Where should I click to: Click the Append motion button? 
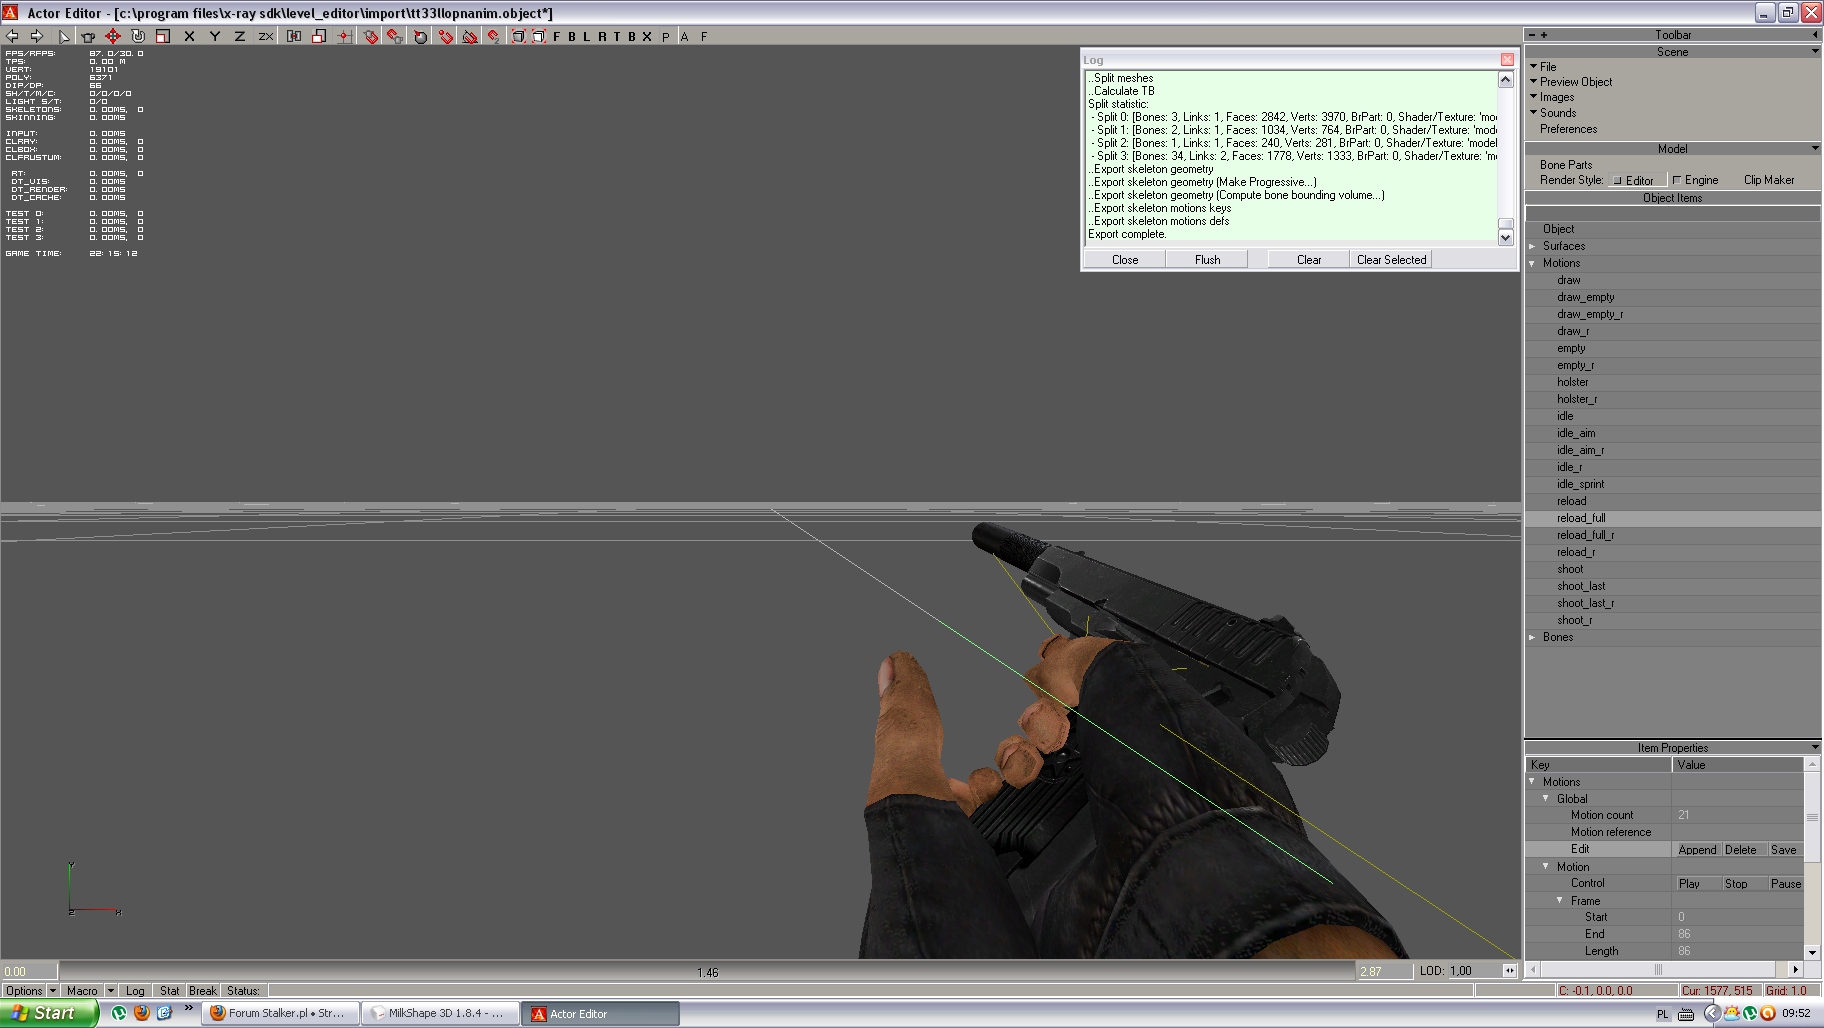[1697, 850]
